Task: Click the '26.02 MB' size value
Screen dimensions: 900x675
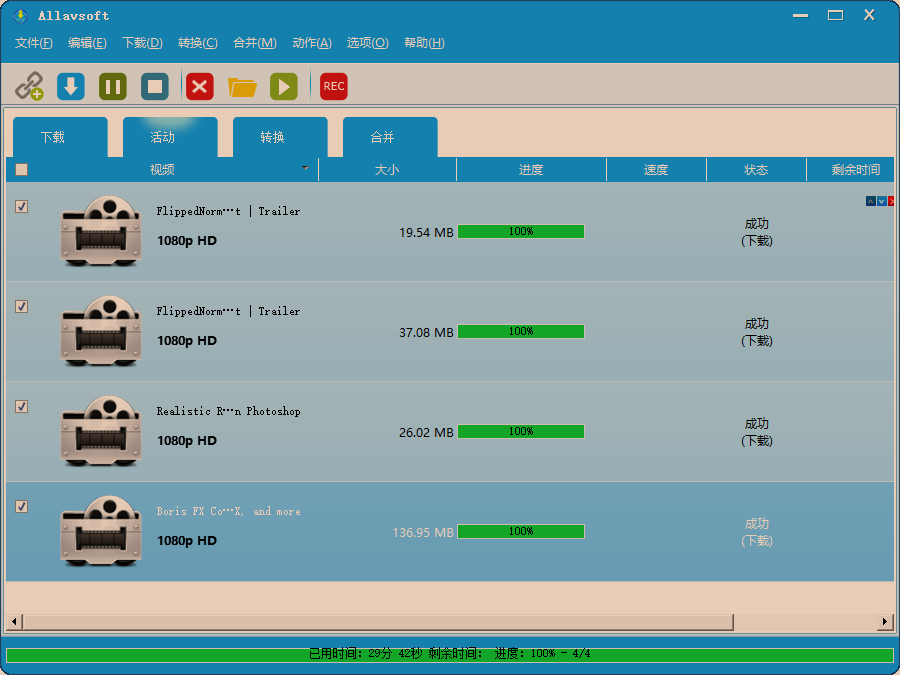Action: click(426, 432)
